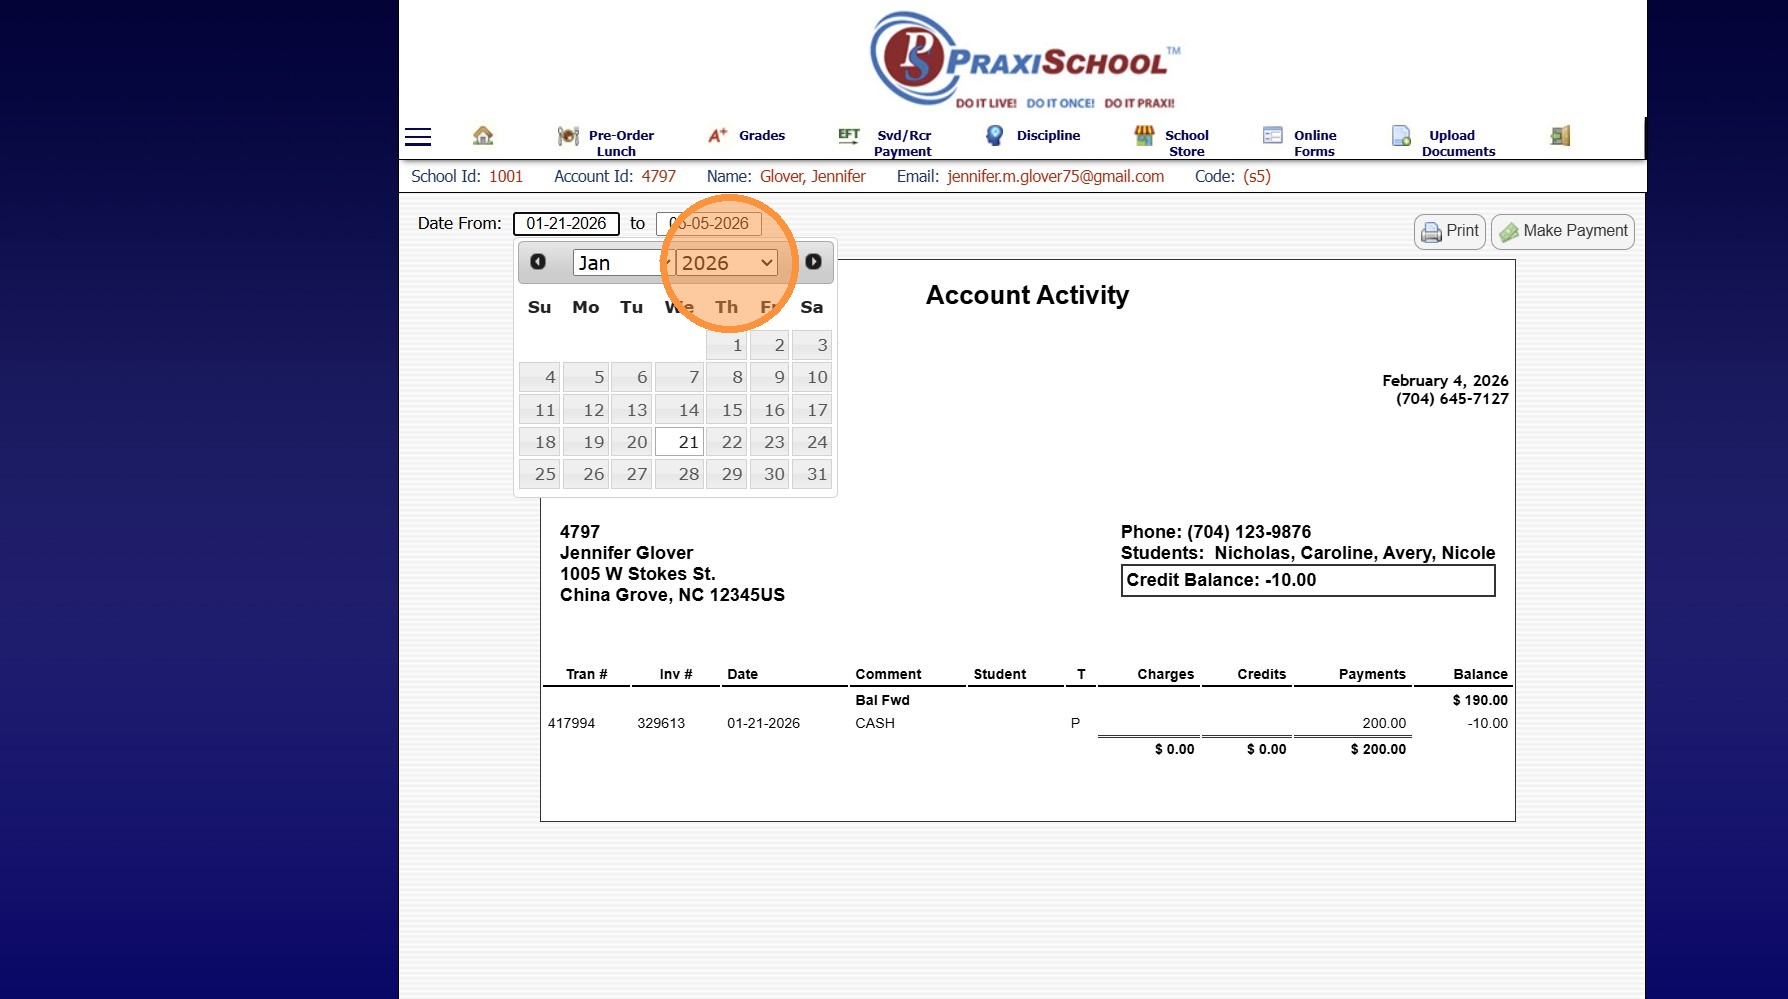Click the Date From field
The image size is (1788, 999).
point(566,224)
